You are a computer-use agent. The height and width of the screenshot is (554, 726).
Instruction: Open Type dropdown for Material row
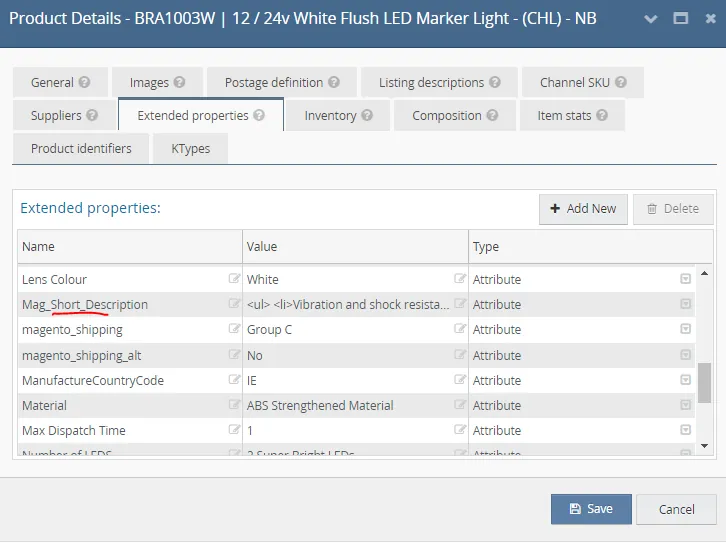(686, 405)
